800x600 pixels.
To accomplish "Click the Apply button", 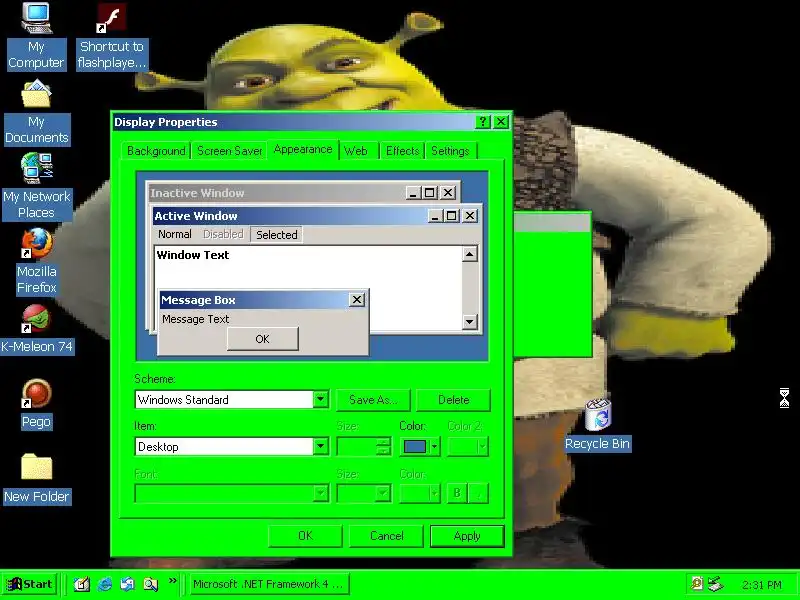I will [x=467, y=536].
